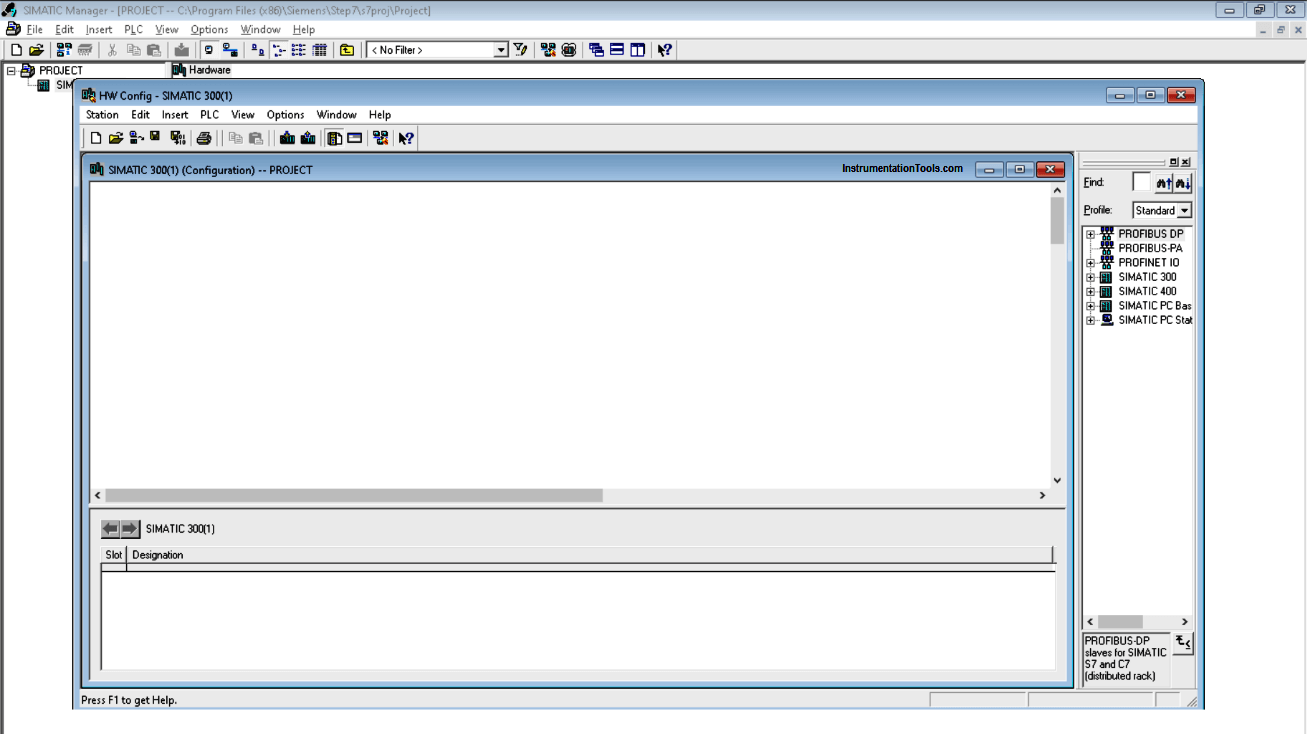
Task: Expand PROFINET IO catalog node
Action: click(x=1091, y=263)
